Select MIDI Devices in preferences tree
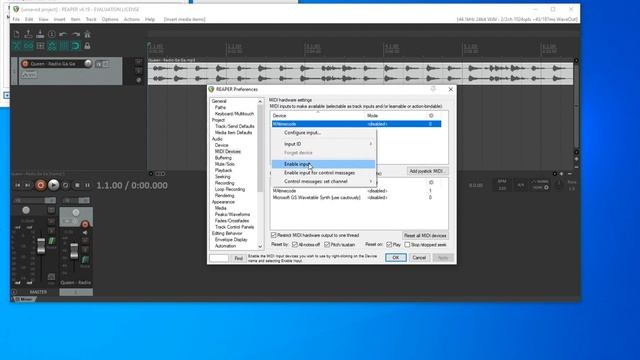The image size is (640, 360). 228,151
